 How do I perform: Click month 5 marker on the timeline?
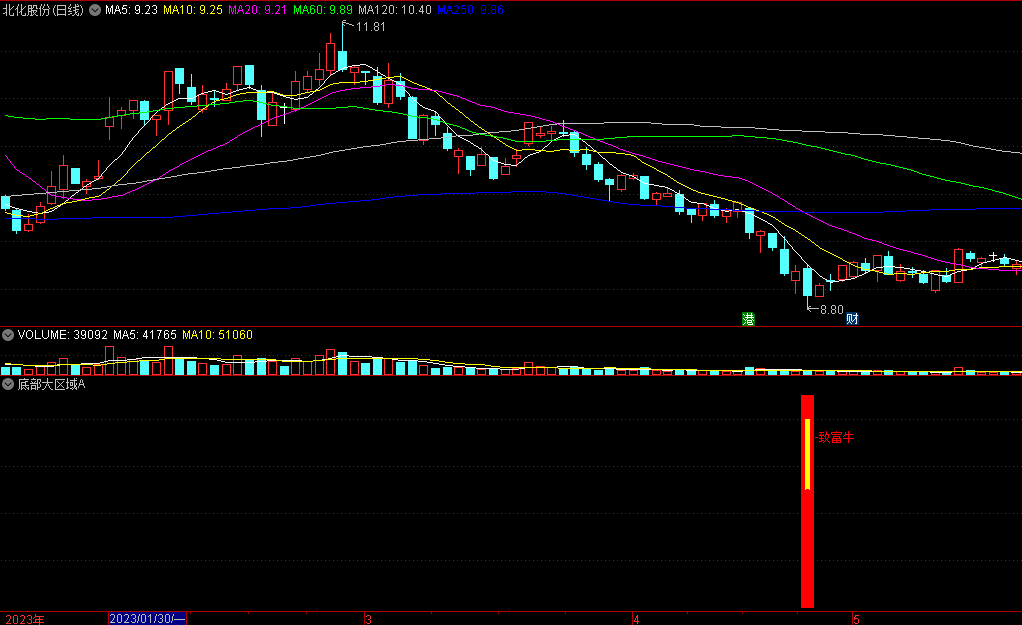(x=856, y=619)
